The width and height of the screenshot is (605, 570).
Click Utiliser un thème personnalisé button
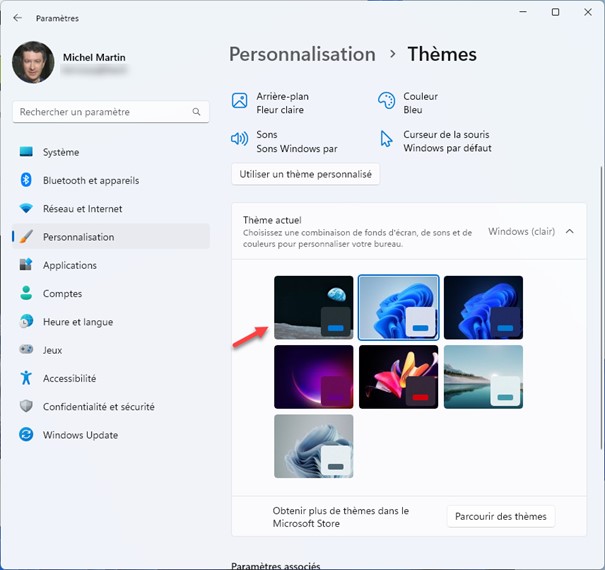(305, 174)
